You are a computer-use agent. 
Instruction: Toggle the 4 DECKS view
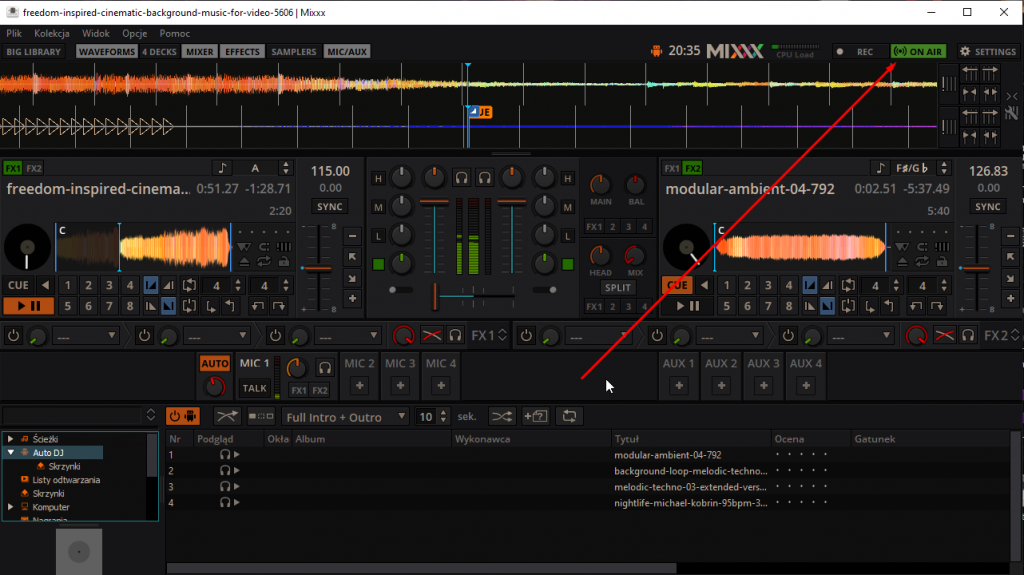159,52
